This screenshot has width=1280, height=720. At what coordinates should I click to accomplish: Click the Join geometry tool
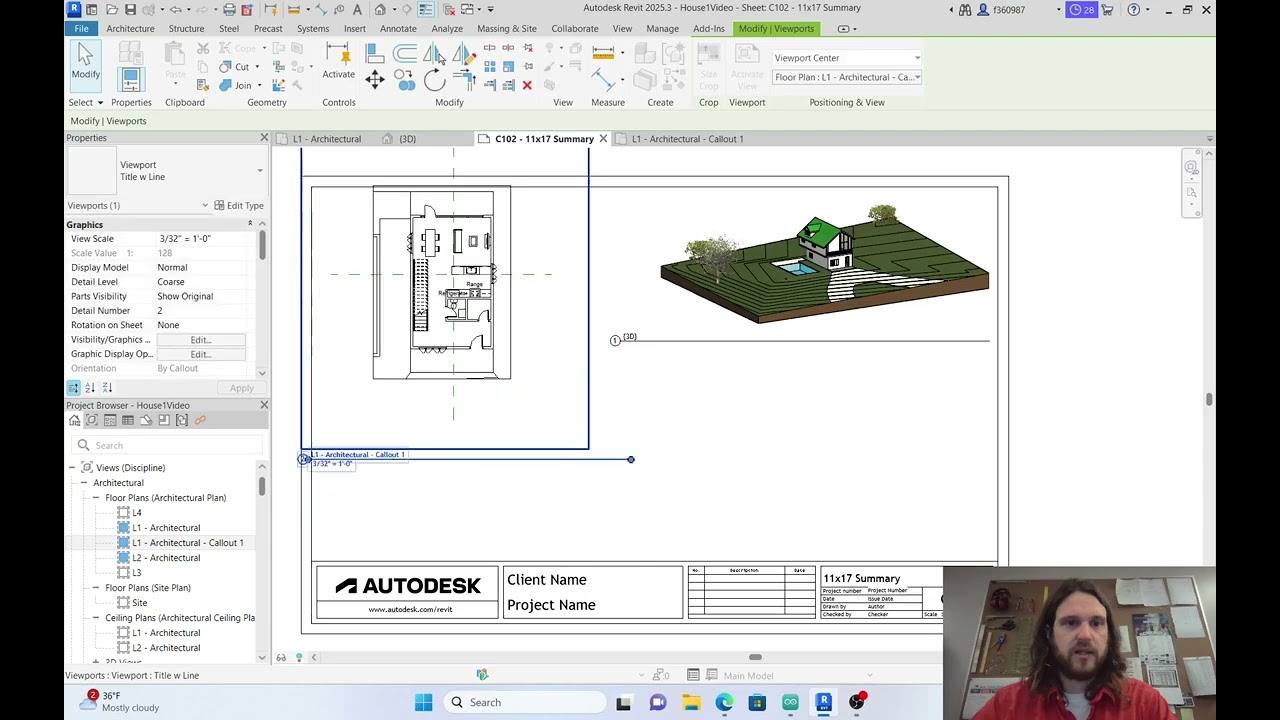pos(236,85)
